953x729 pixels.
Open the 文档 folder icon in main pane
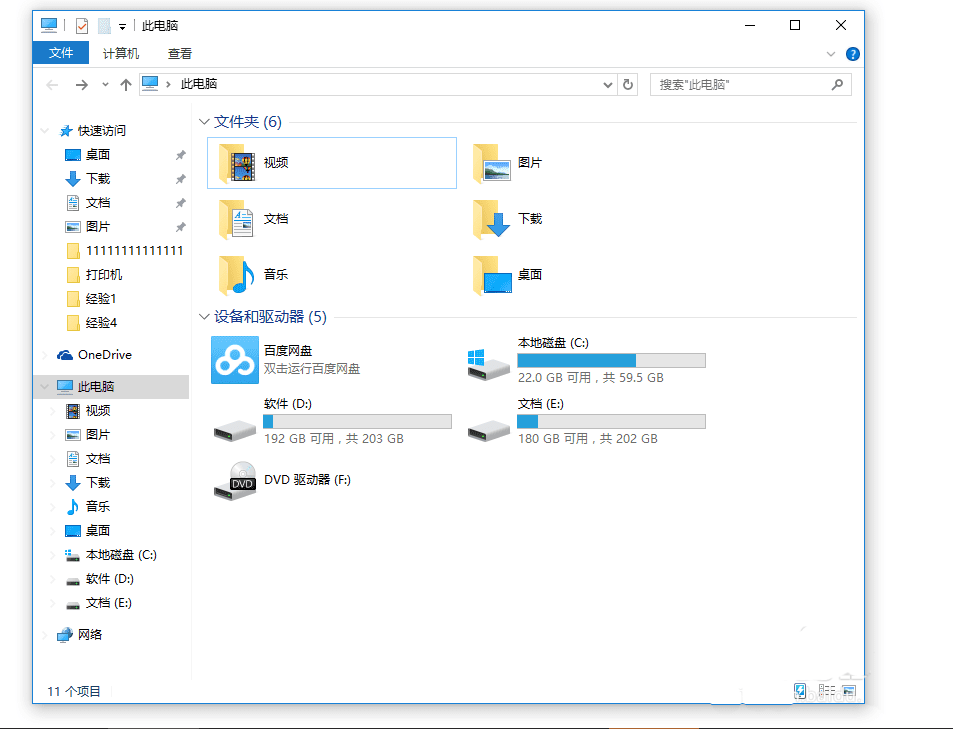point(236,219)
